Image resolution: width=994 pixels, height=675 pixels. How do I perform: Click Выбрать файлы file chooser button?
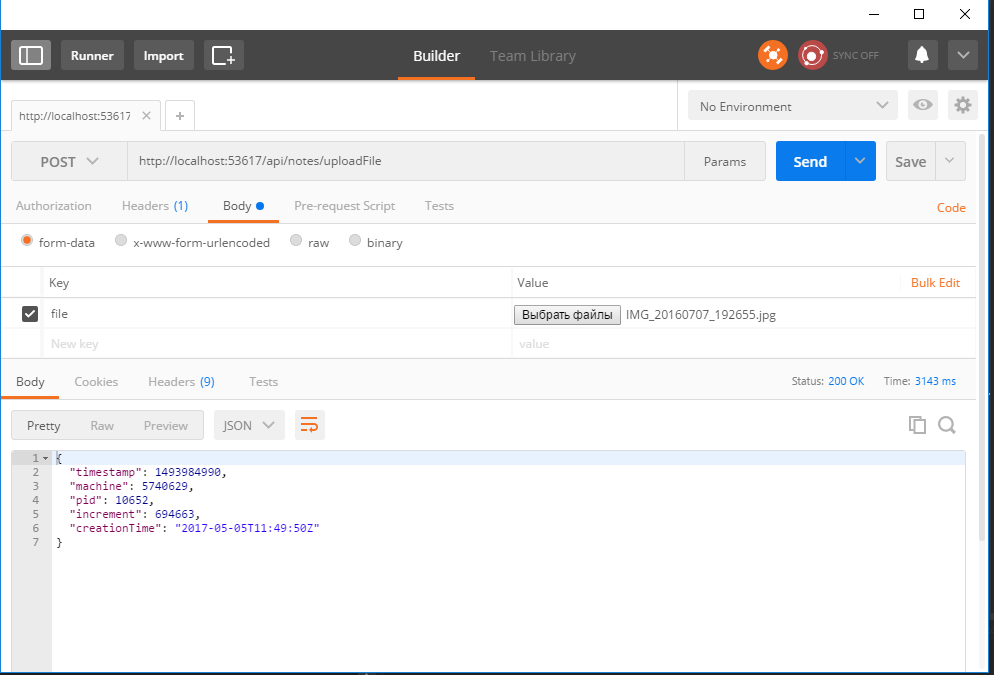567,314
